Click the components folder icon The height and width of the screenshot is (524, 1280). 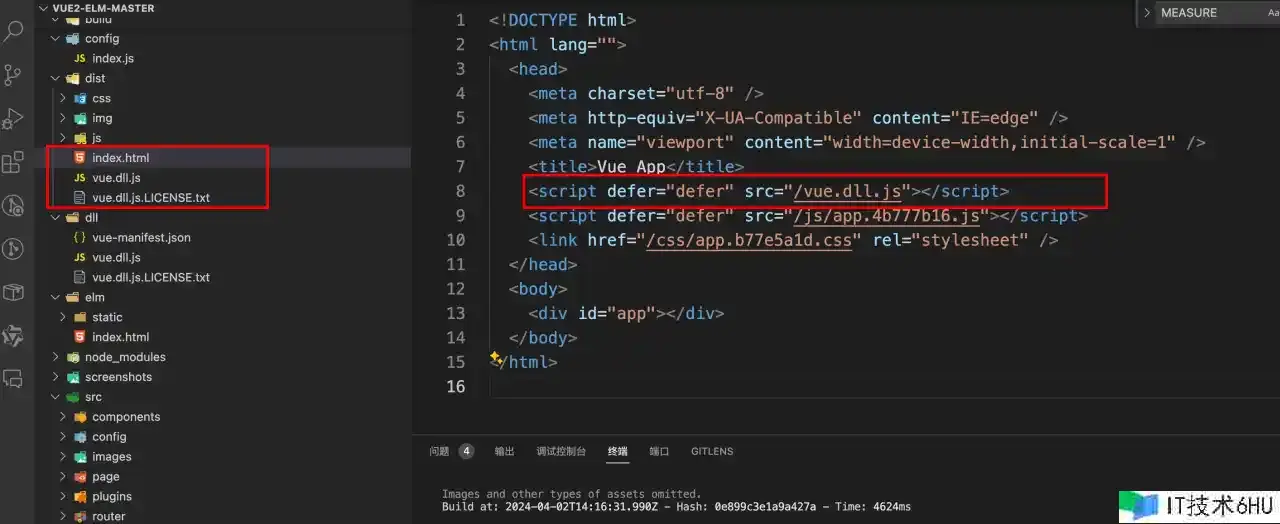pyautogui.click(x=80, y=417)
